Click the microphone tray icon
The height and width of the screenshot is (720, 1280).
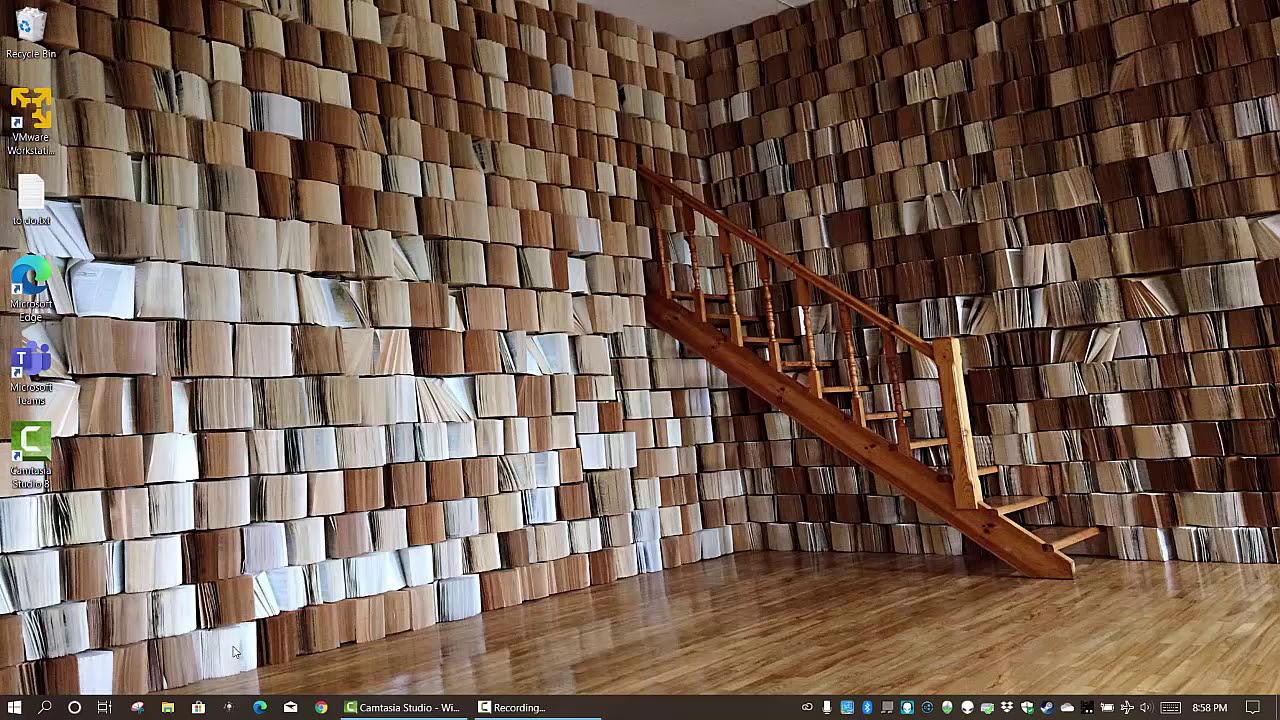(827, 707)
